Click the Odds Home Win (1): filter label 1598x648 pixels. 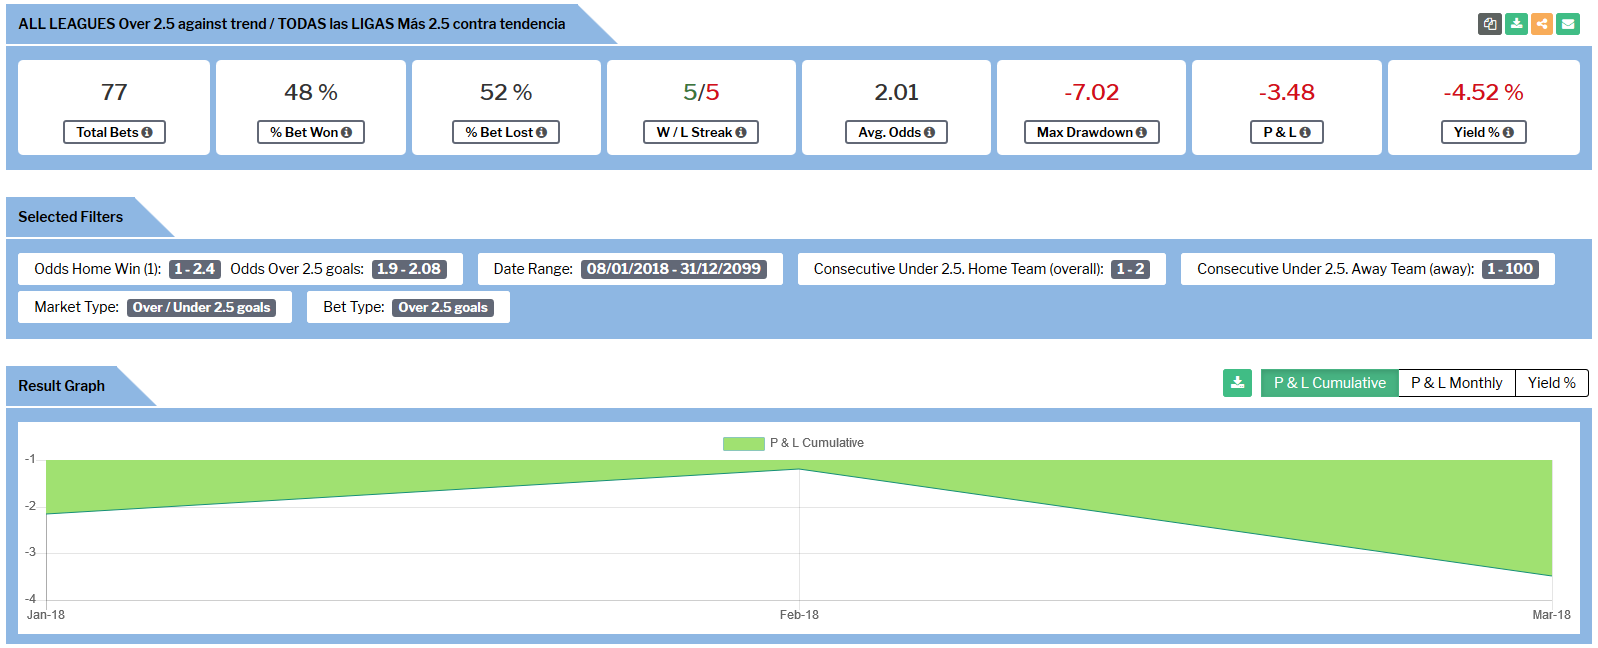[98, 269]
